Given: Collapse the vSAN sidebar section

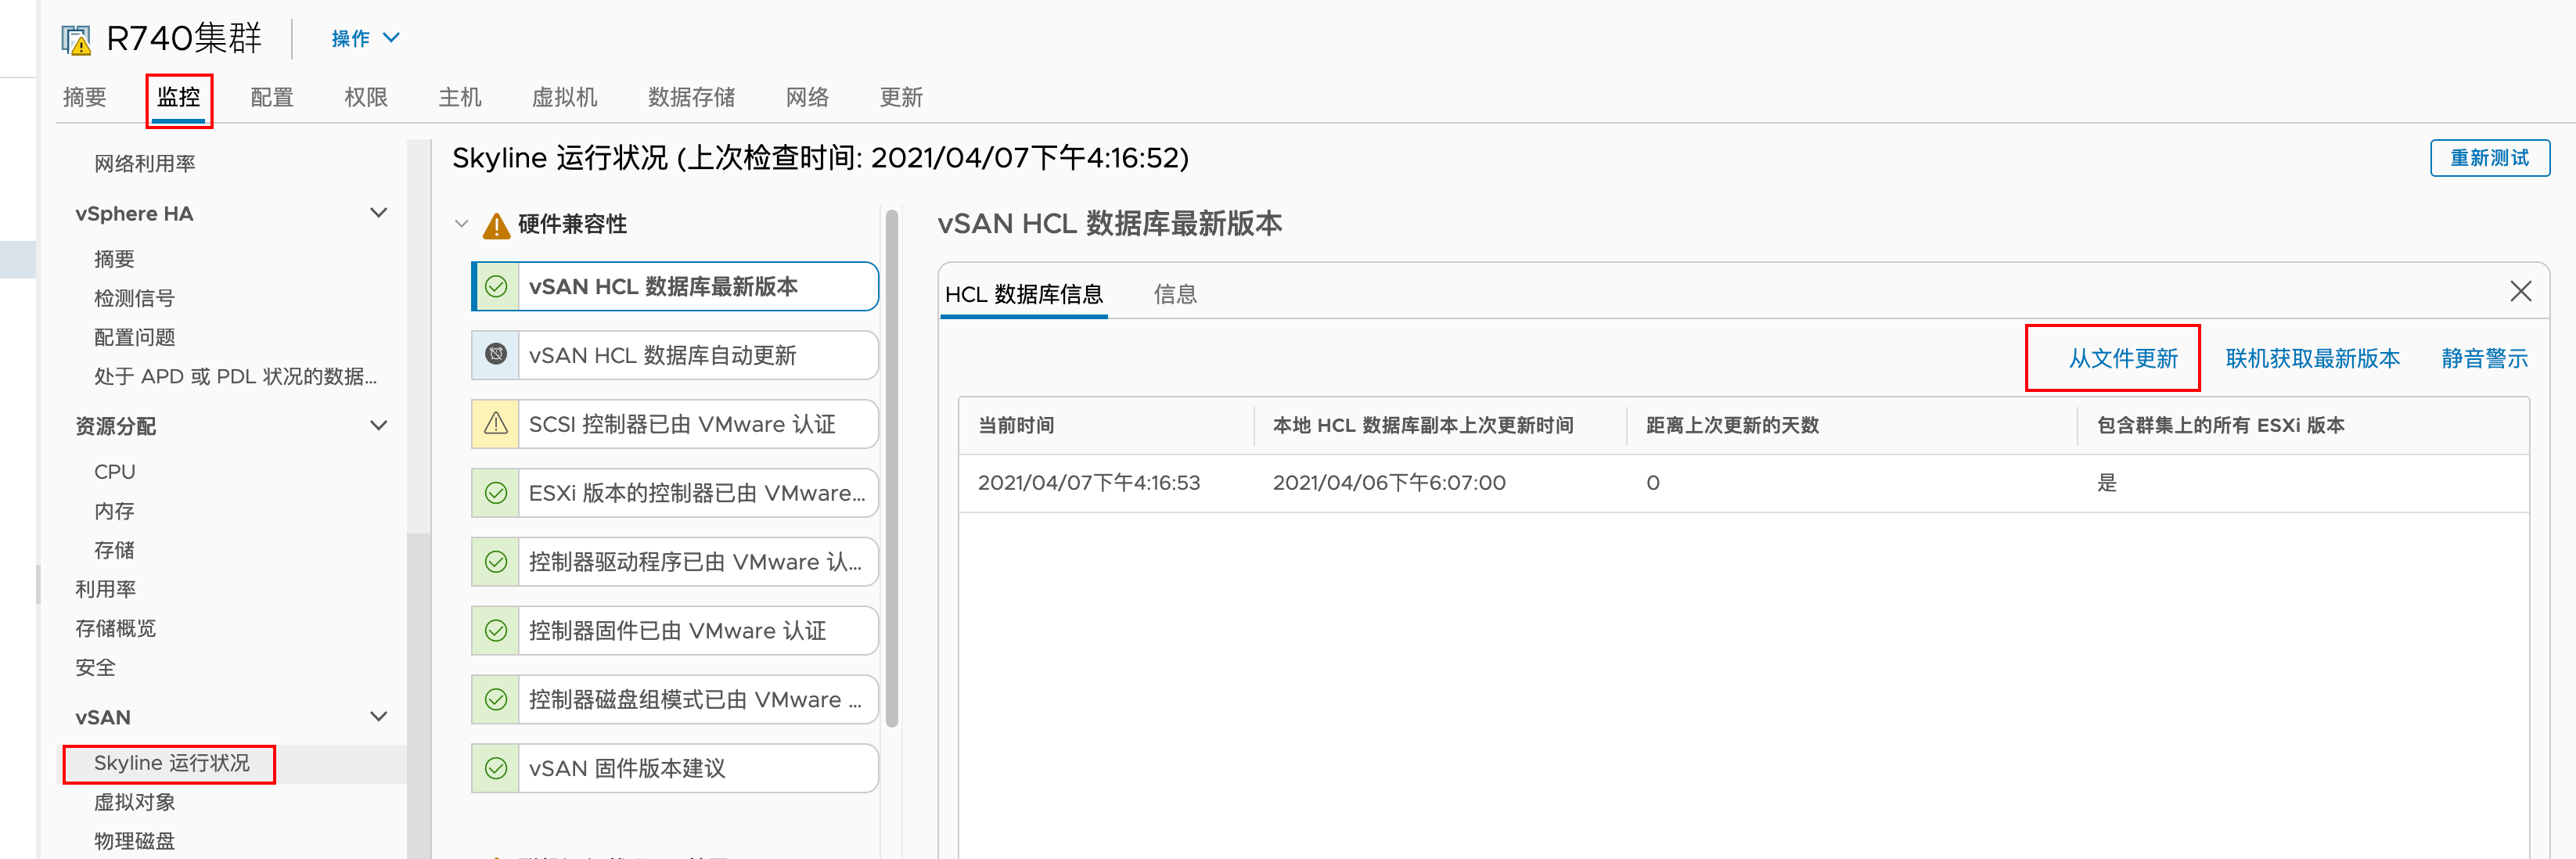Looking at the screenshot, I should pos(378,717).
